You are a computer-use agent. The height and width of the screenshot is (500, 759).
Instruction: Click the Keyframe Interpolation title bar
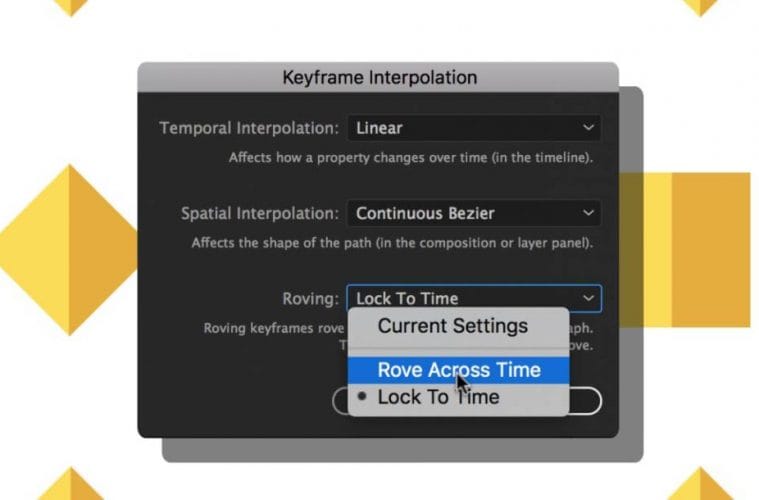(x=379, y=77)
